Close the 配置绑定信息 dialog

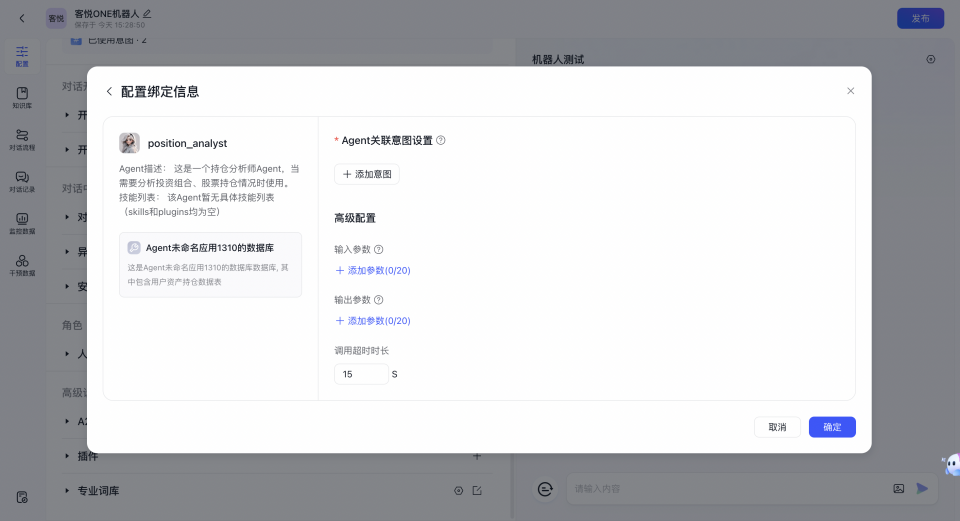(850, 91)
